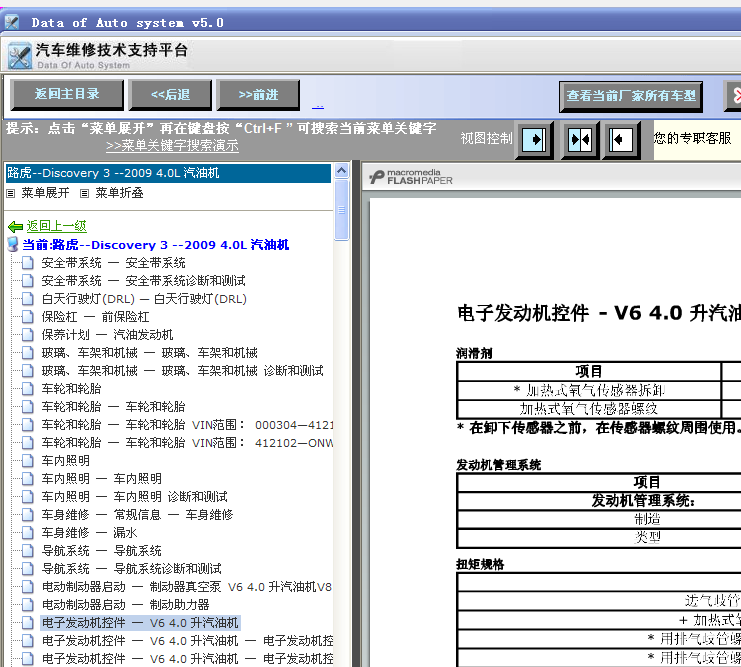This screenshot has height=667, width=741.
Task: Click document icon beside 保养计划 — 汽油发动机
Action: 28,334
